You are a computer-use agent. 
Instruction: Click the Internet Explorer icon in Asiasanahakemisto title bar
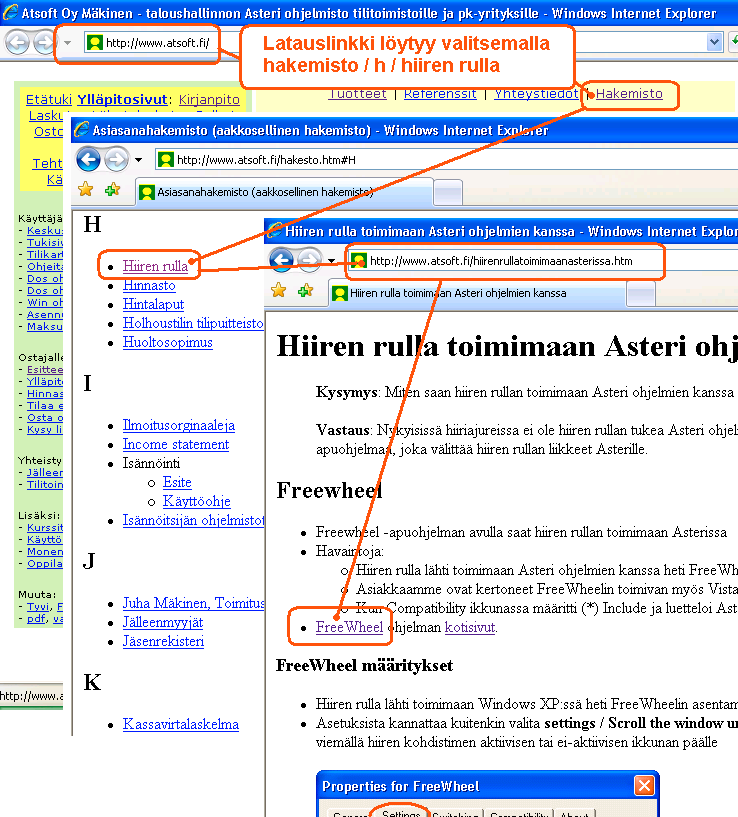(81, 130)
